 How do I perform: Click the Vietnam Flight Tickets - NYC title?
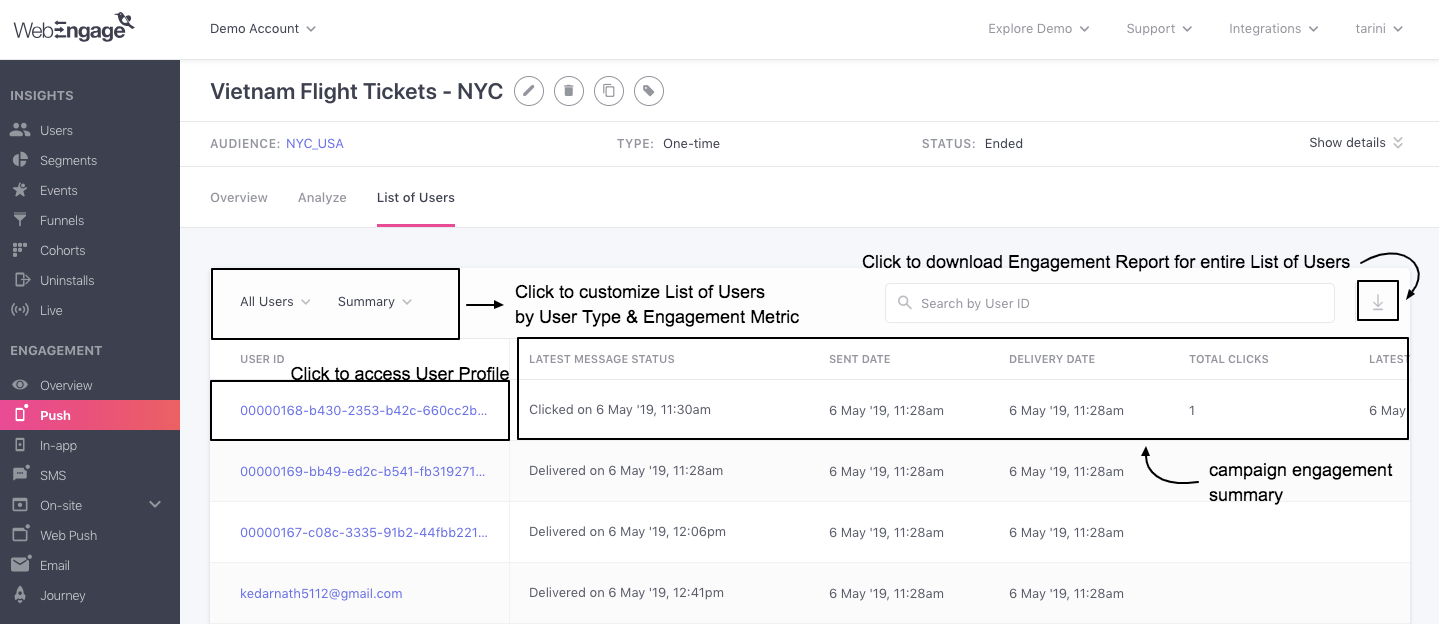356,91
